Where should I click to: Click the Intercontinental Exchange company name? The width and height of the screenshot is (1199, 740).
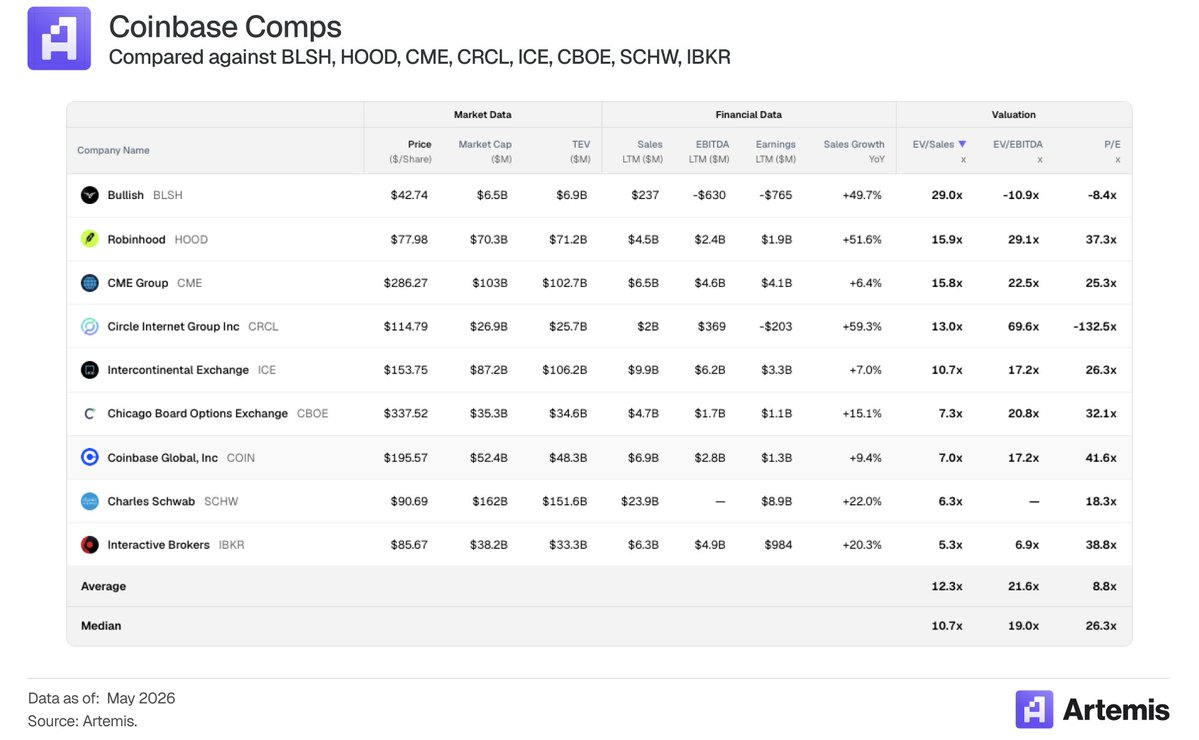(x=178, y=370)
